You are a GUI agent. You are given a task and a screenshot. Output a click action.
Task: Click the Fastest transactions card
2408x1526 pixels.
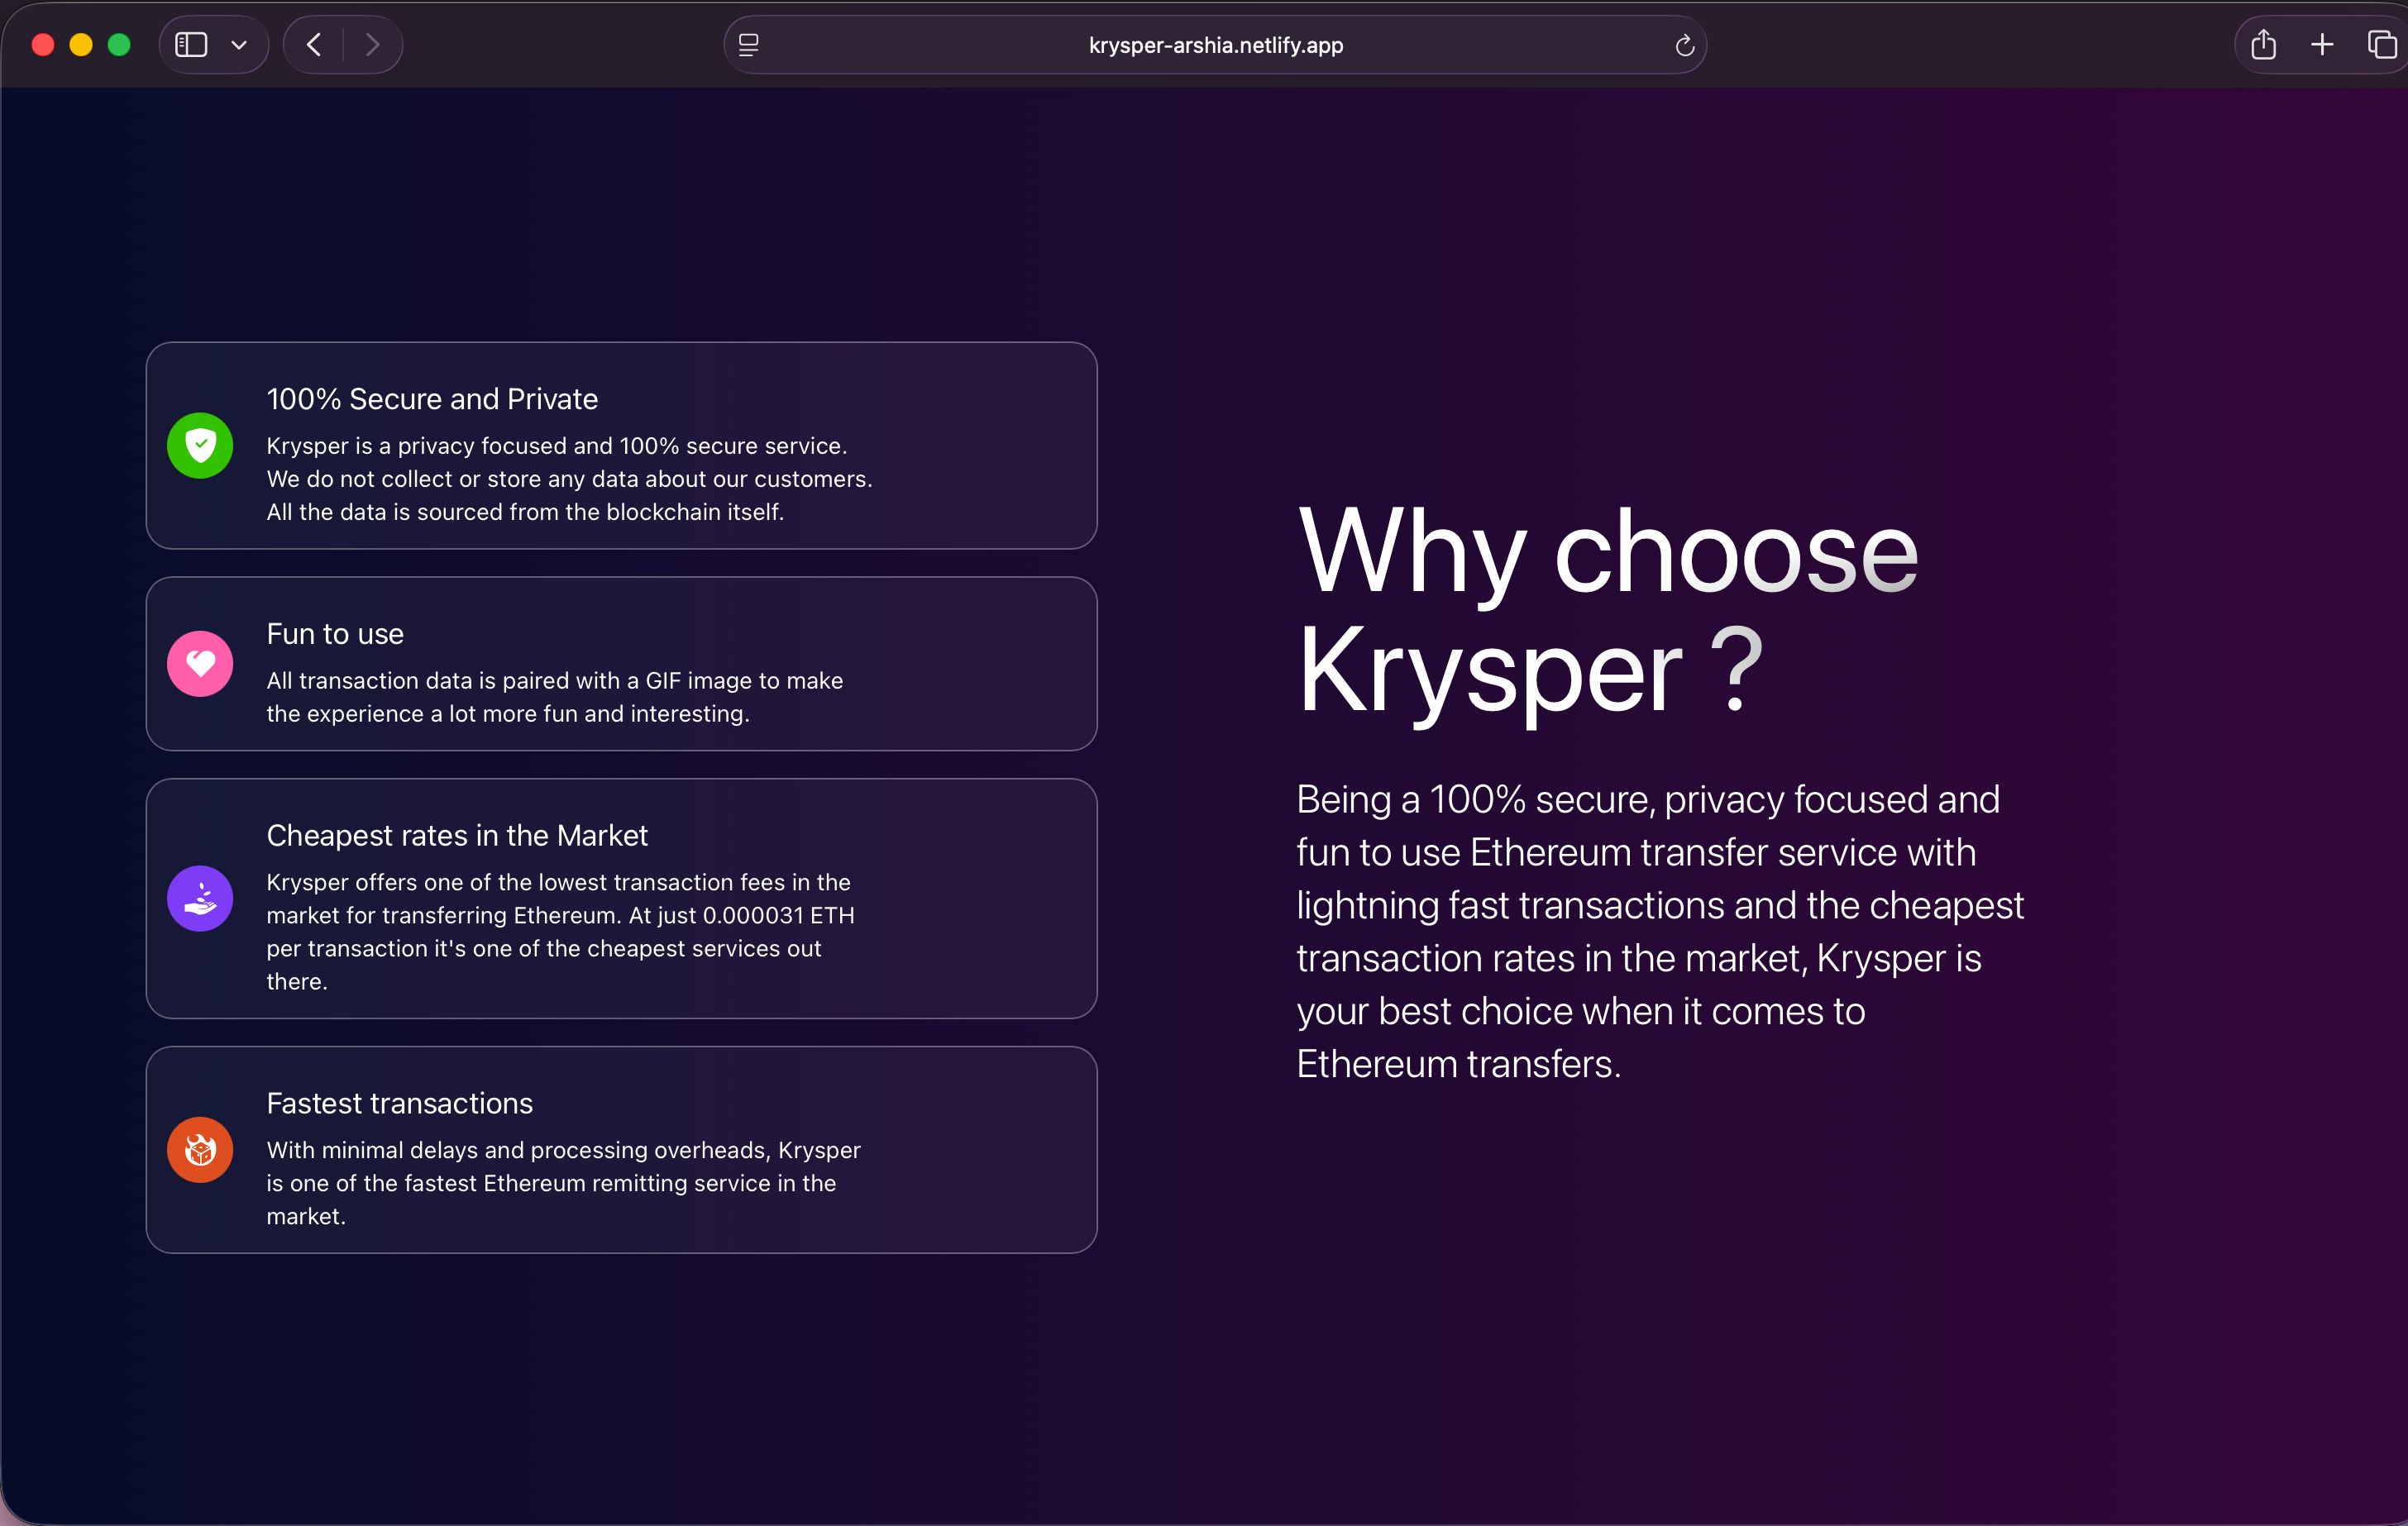point(621,1150)
